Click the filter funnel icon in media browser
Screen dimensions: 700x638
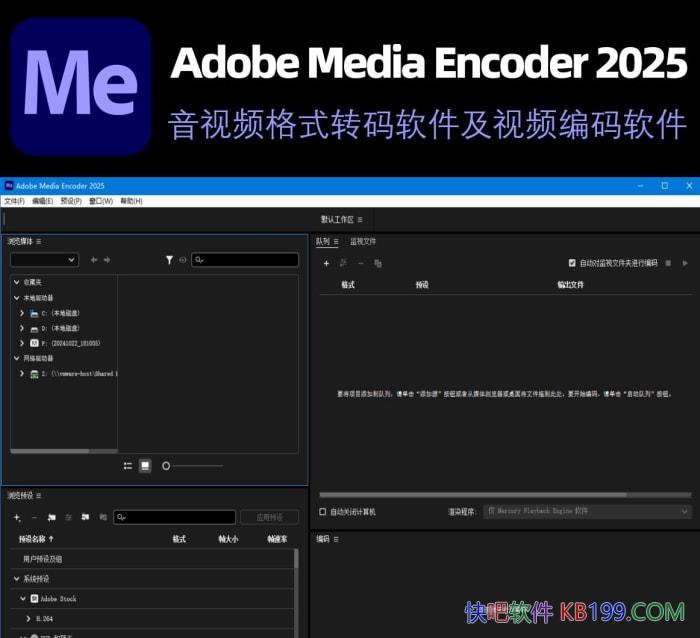[169, 260]
